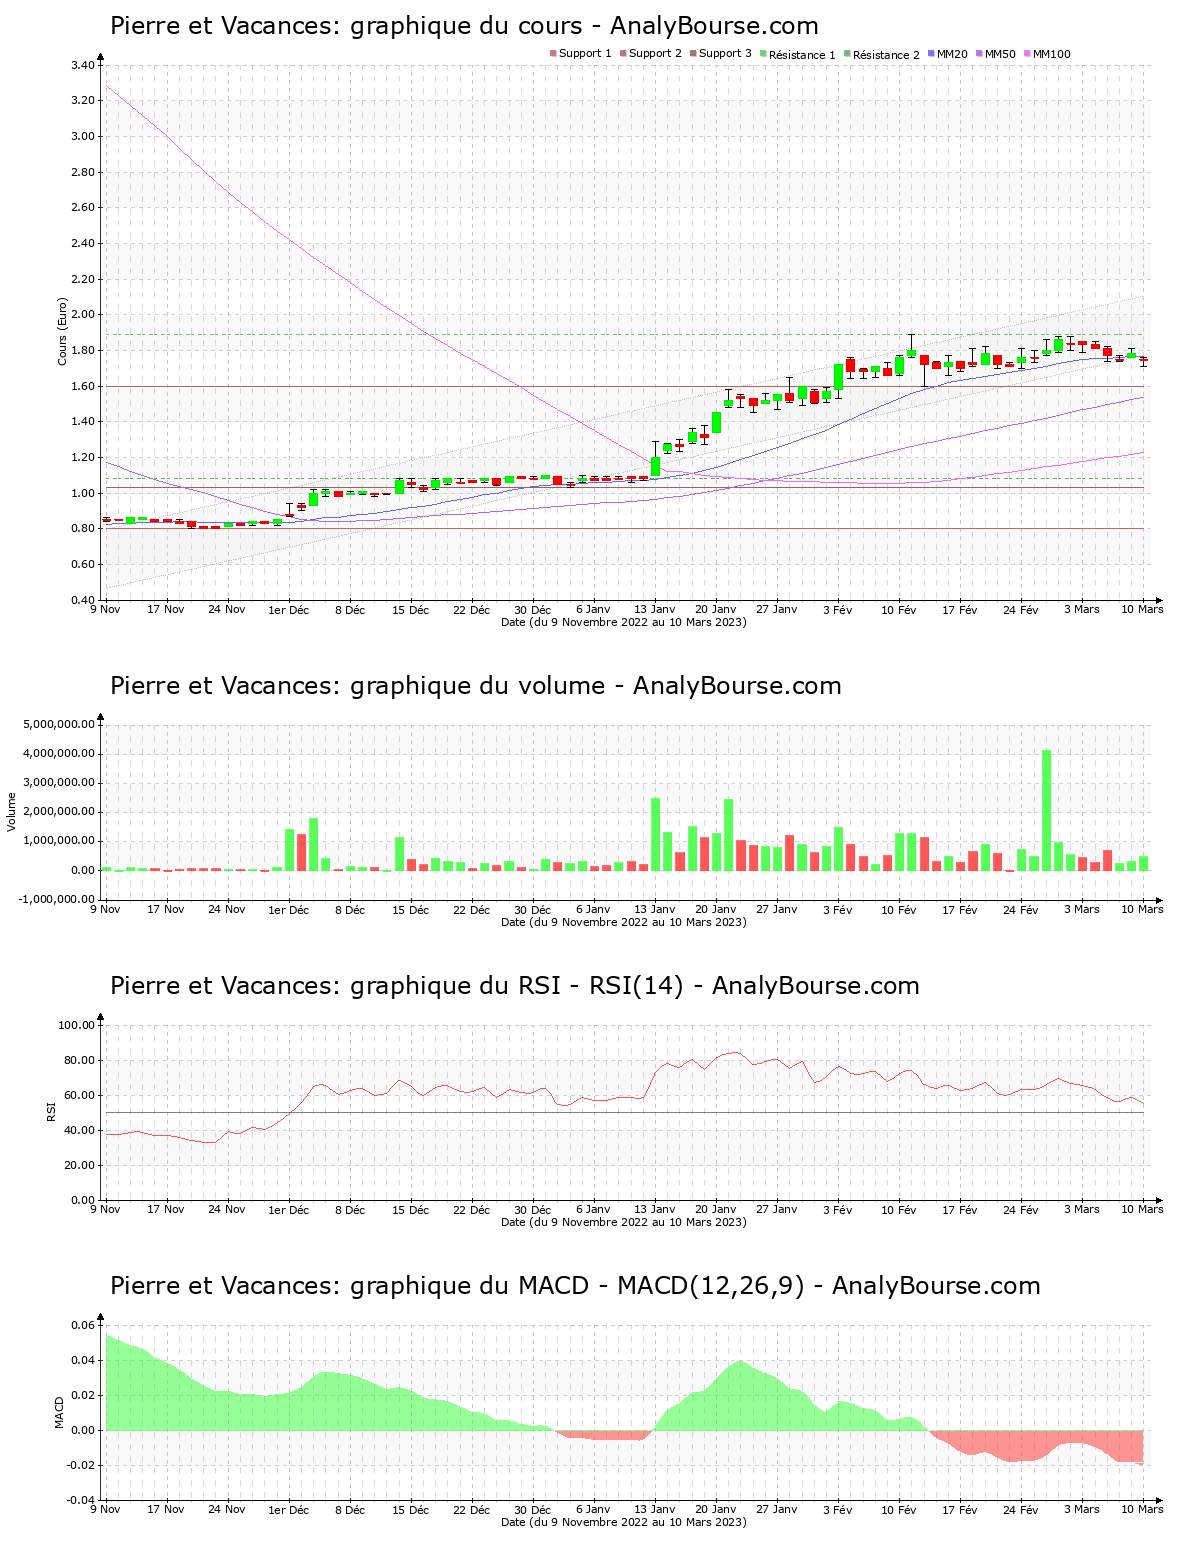
Task: Click the 'graphique du cours' chart title
Action: point(466,26)
